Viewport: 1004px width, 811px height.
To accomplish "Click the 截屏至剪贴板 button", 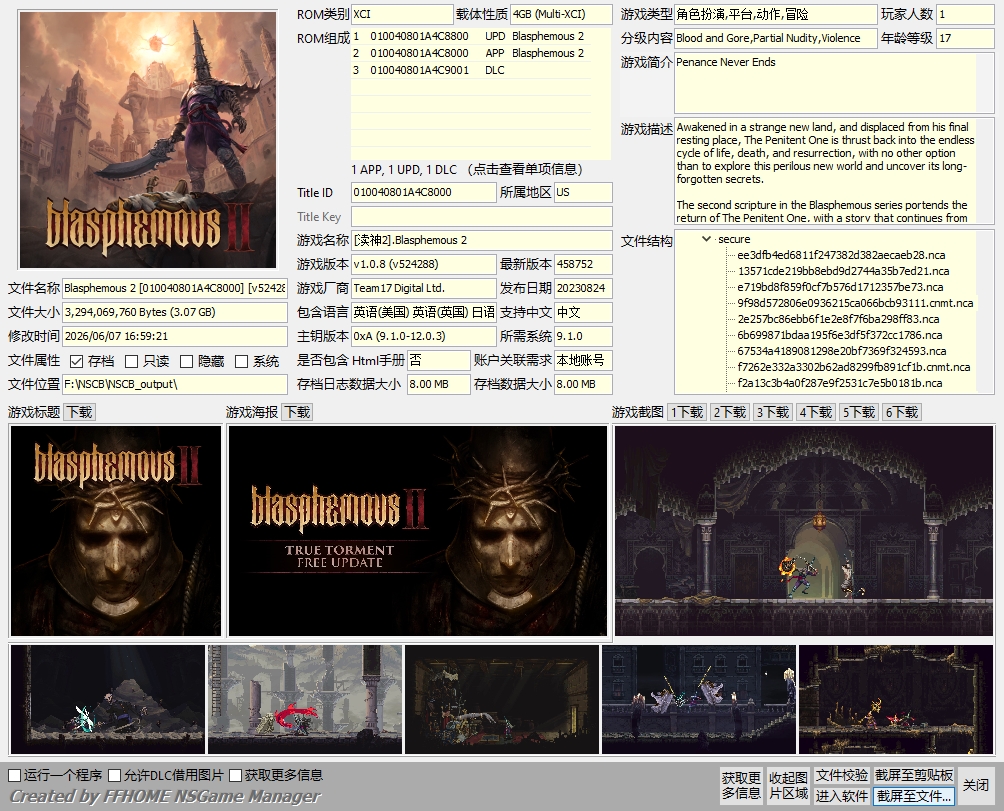I will (x=914, y=775).
